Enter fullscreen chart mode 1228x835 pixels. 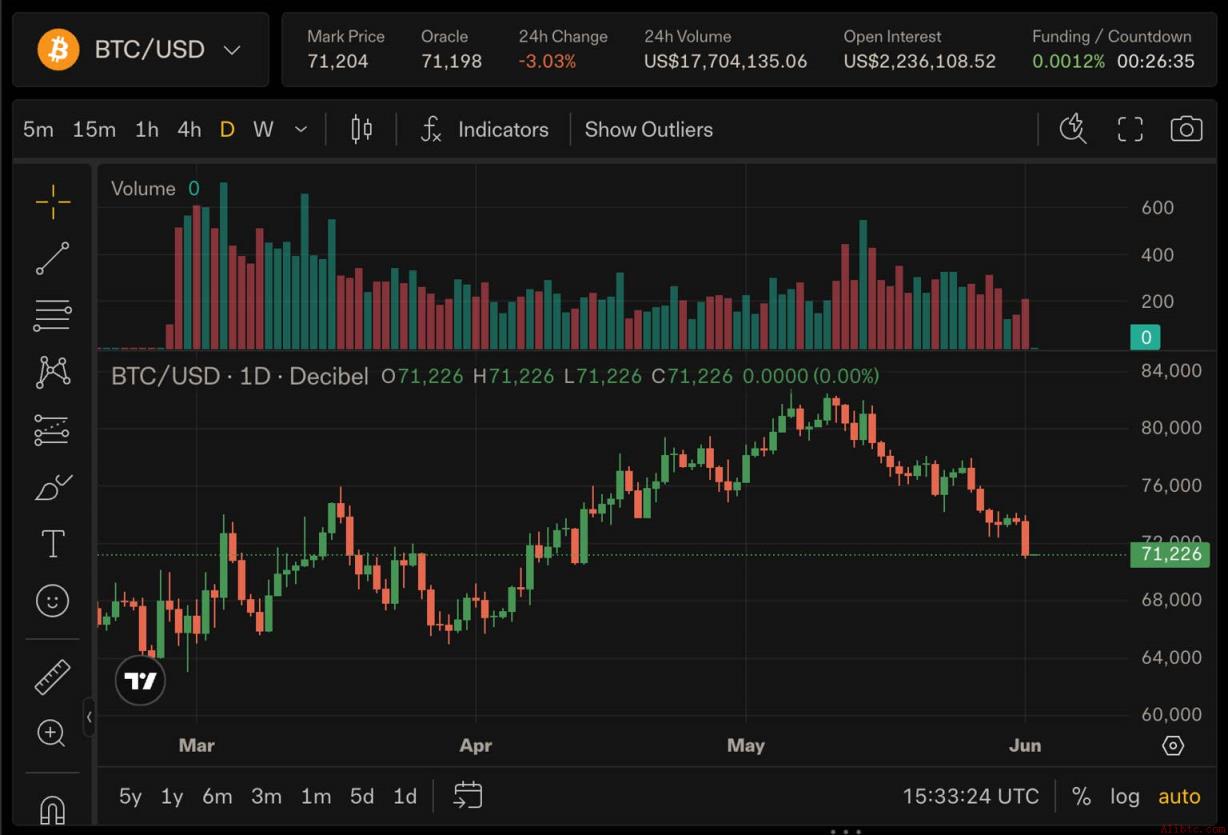[x=1130, y=129]
